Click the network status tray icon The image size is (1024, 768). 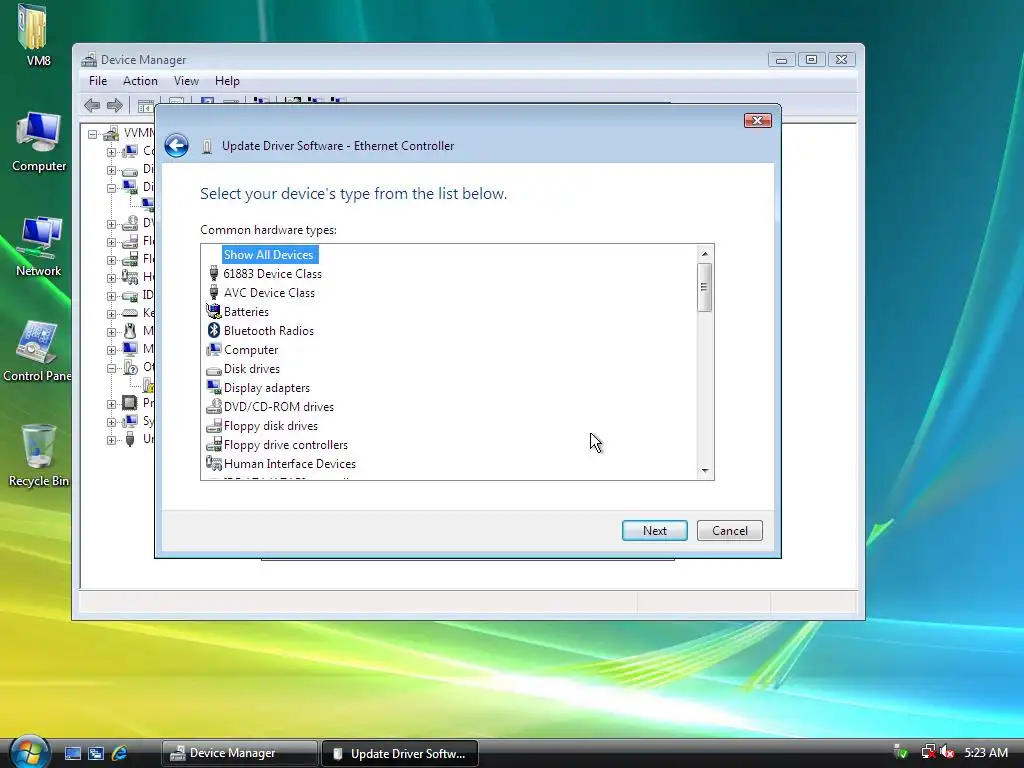click(x=928, y=752)
